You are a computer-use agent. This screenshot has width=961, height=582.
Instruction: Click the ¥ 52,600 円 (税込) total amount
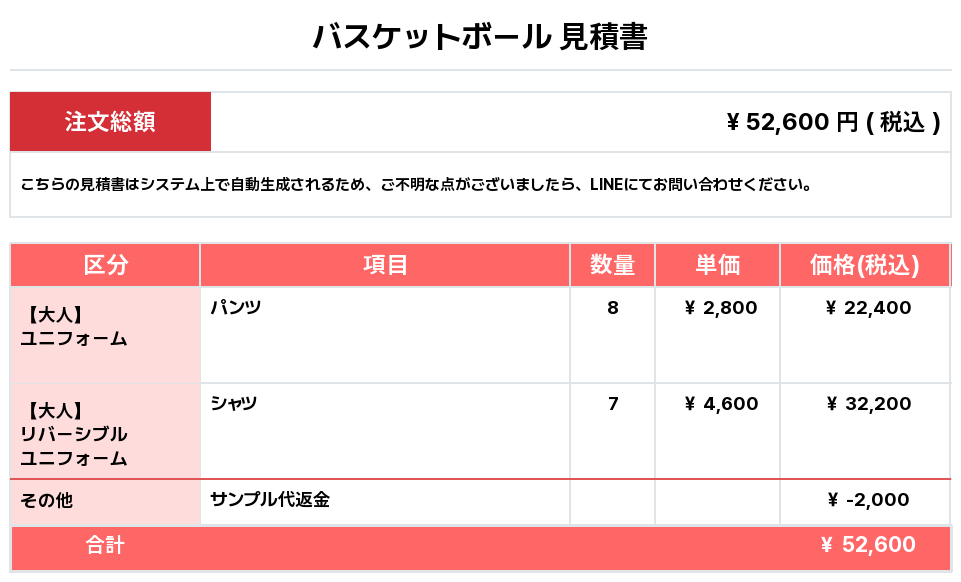coord(833,122)
